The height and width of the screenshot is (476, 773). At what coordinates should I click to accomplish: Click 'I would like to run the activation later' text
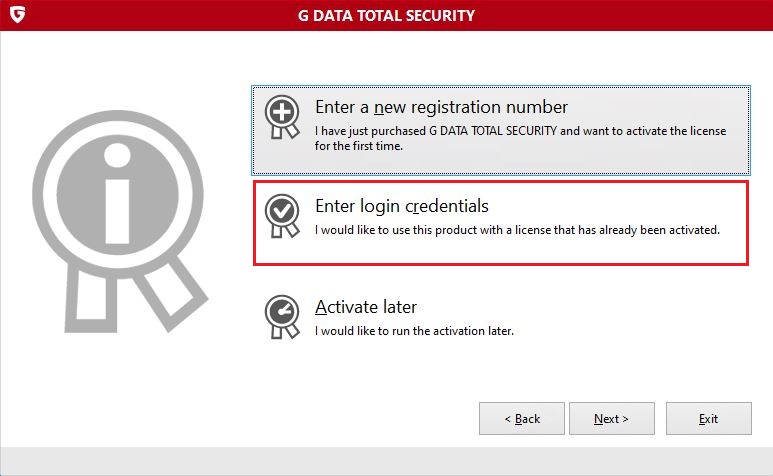click(414, 331)
